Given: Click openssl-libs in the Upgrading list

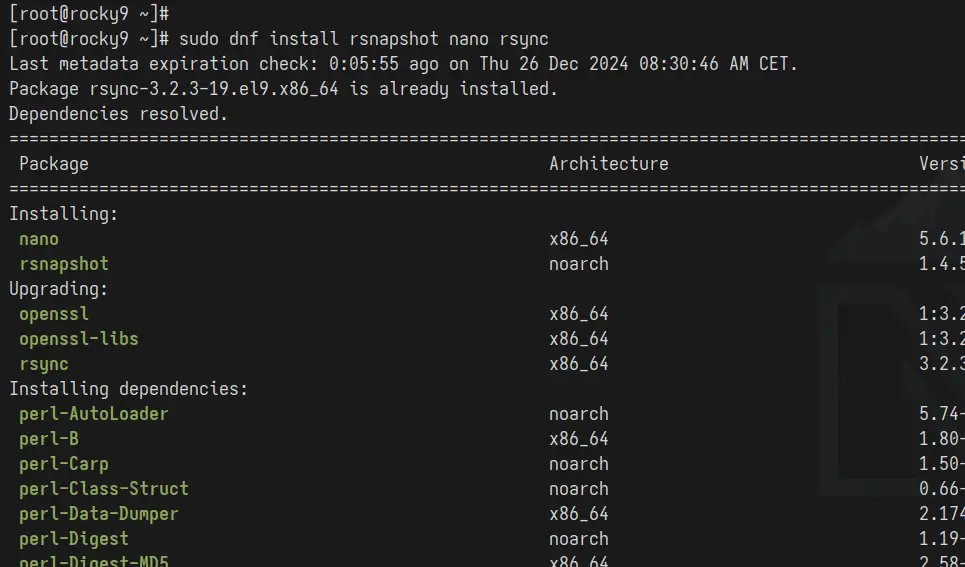Looking at the screenshot, I should (x=79, y=339).
